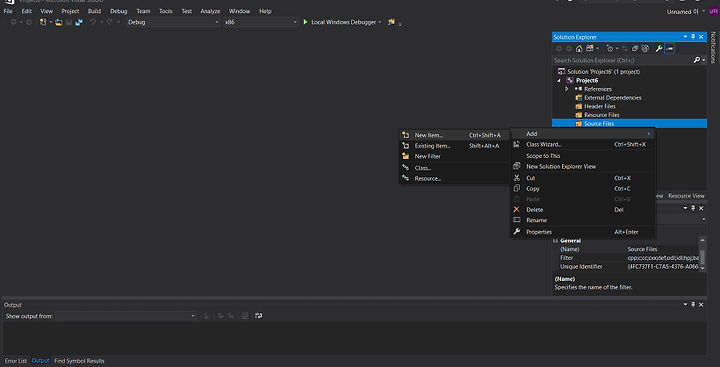
Task: Click the green Start debugging play icon
Action: (x=305, y=22)
